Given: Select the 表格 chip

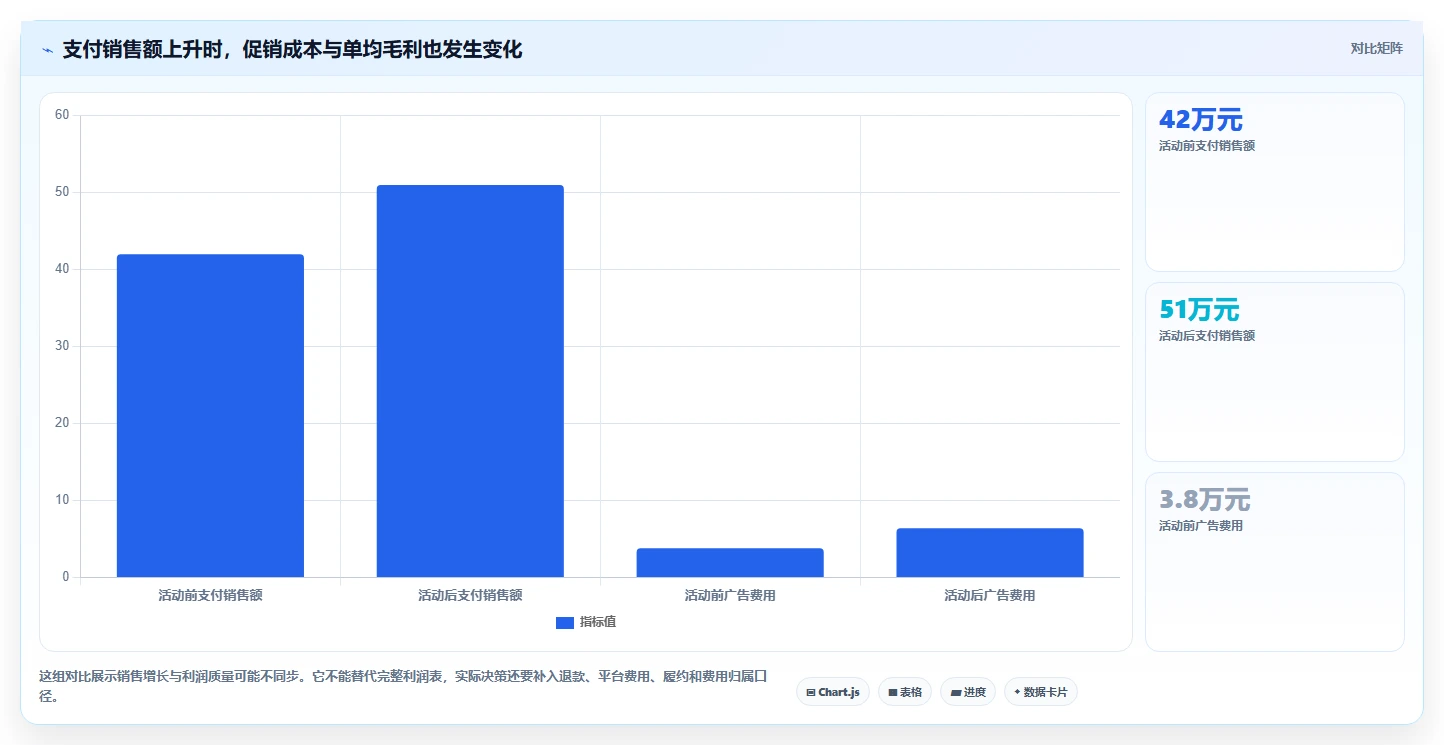Looking at the screenshot, I should 905,692.
